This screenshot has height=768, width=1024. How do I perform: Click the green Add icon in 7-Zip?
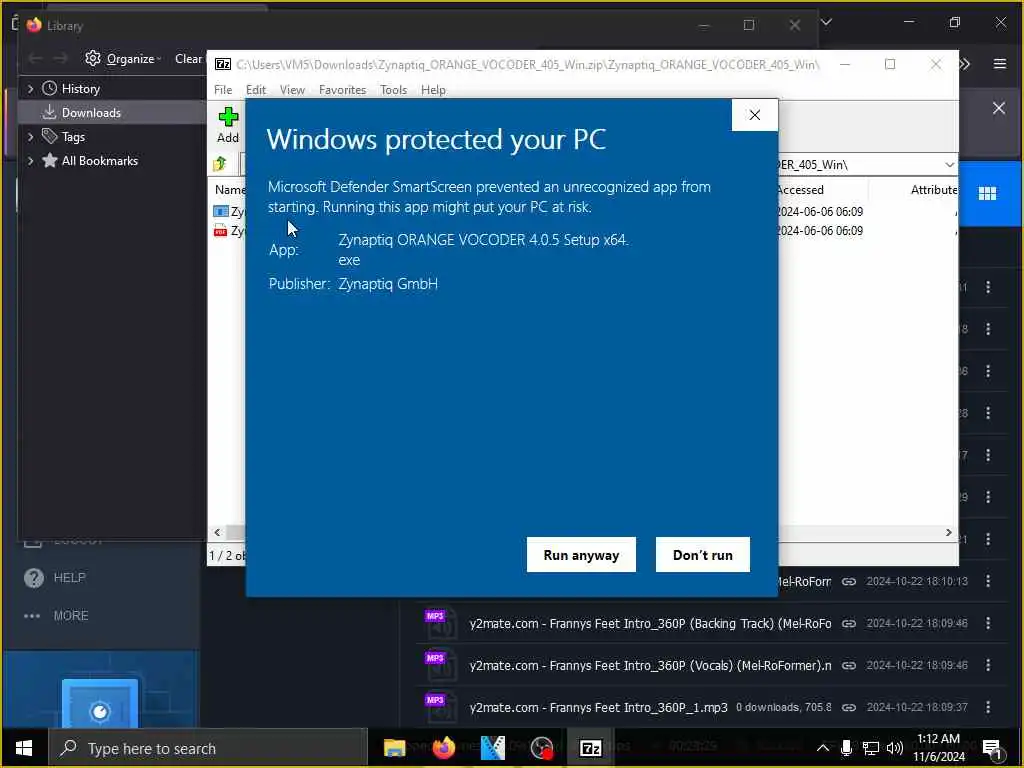pyautogui.click(x=228, y=118)
